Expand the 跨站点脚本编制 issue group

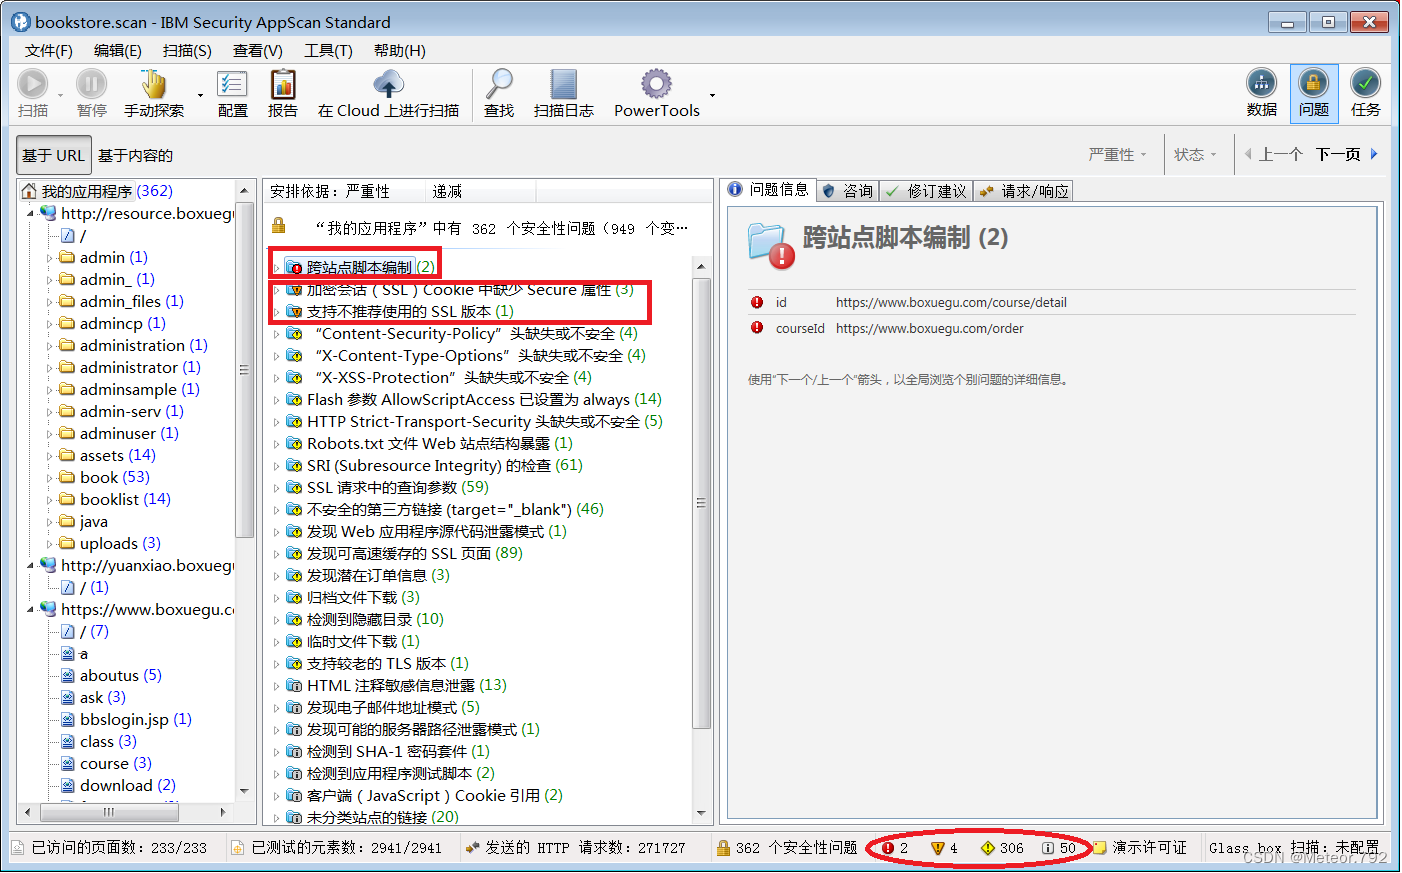[277, 267]
